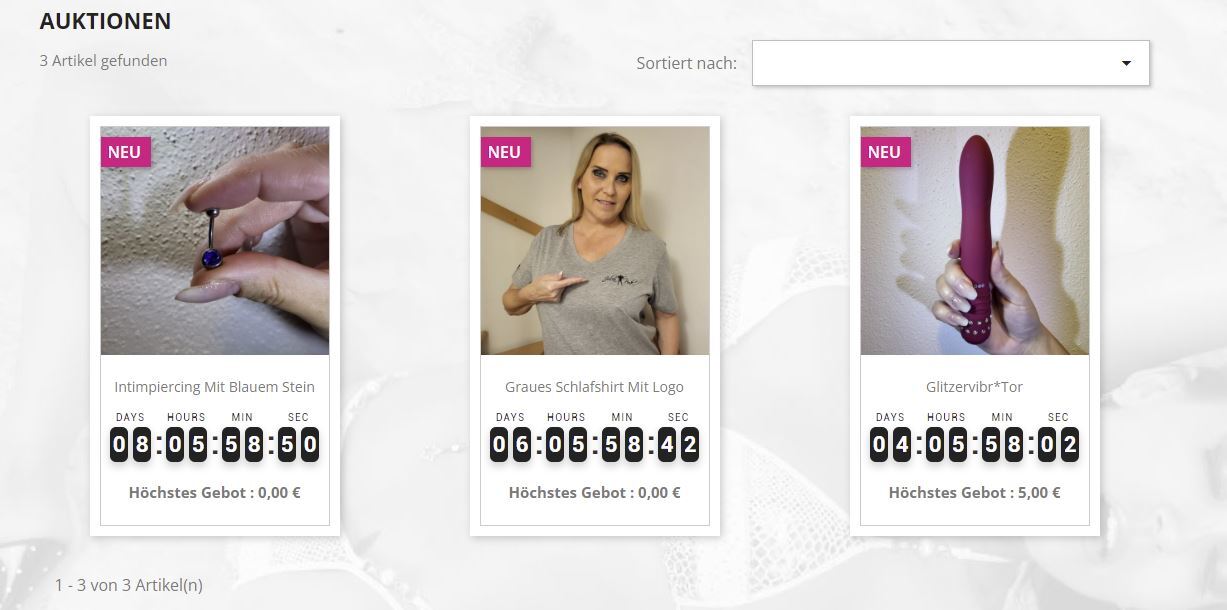Click the countdown timer of the Glitzervibr*Tor auction
The image size is (1227, 610).
(975, 438)
